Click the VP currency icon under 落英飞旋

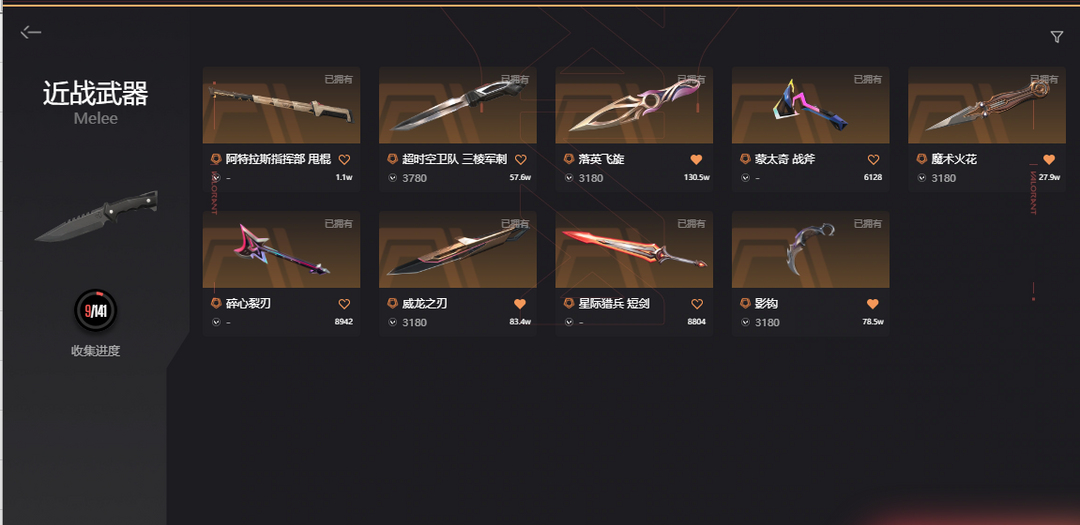coord(569,178)
